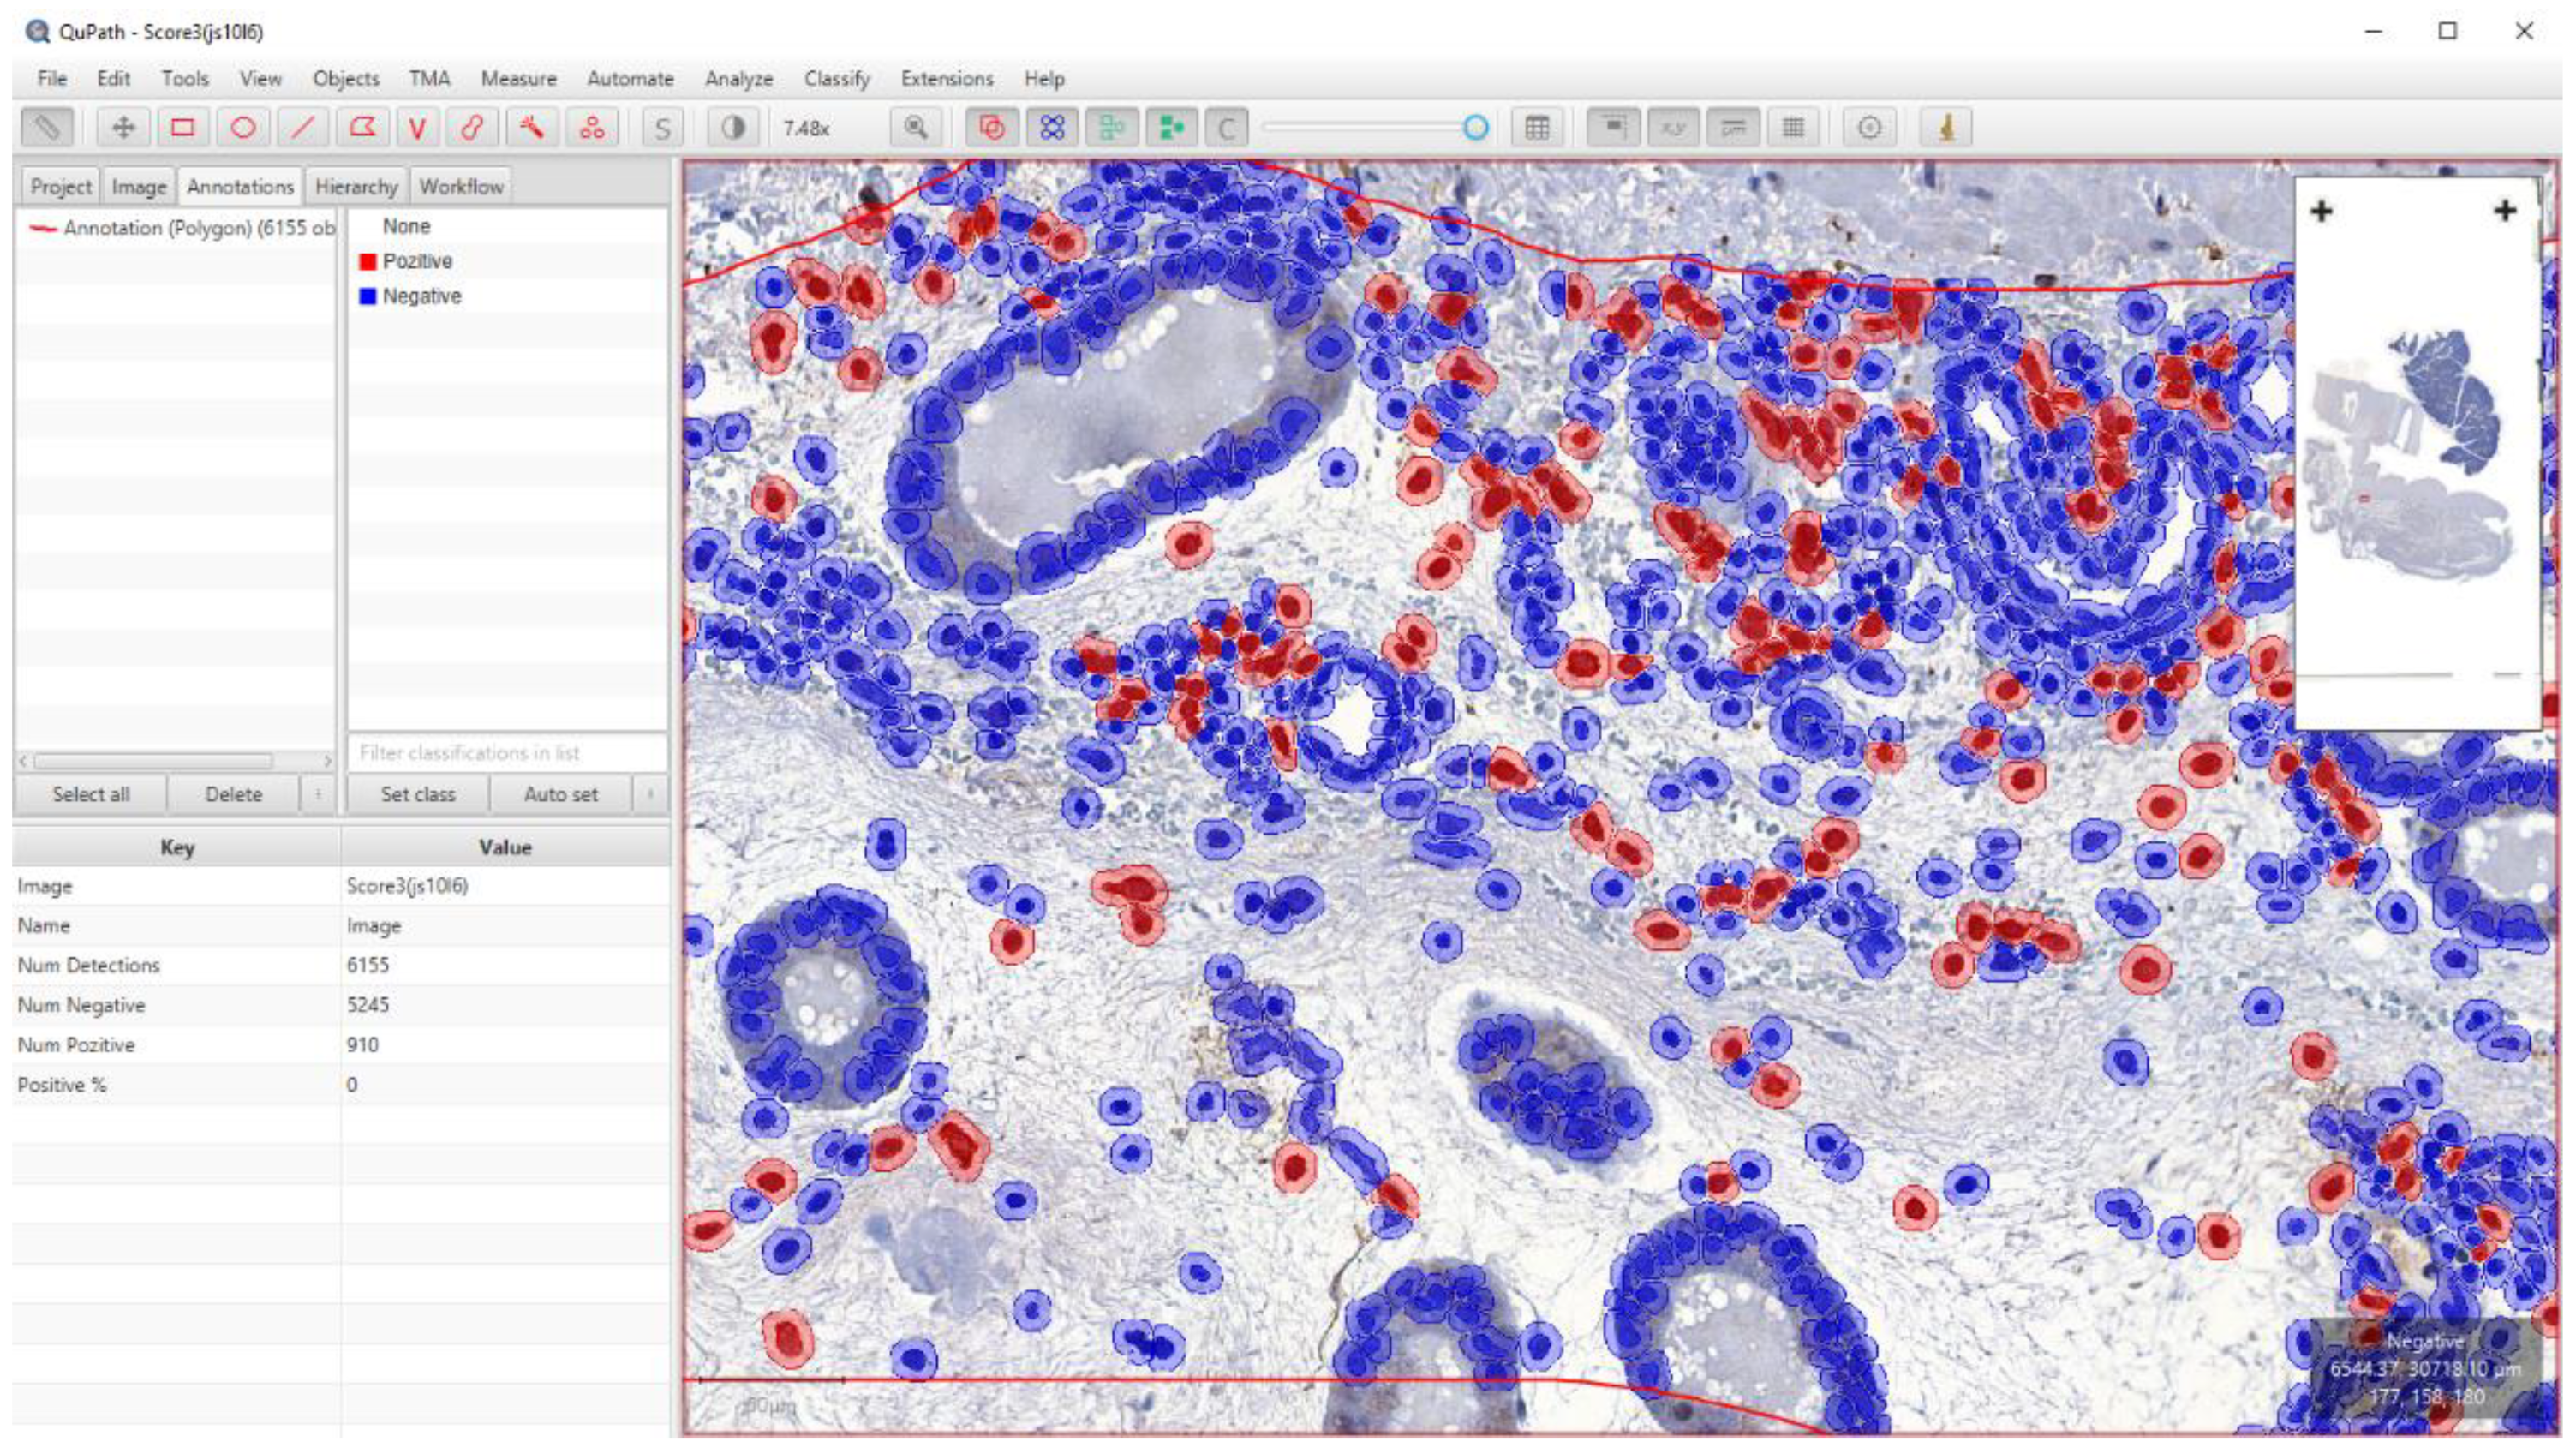Select the Ellipse annotation tool
This screenshot has height=1448, width=2576.
pyautogui.click(x=243, y=128)
